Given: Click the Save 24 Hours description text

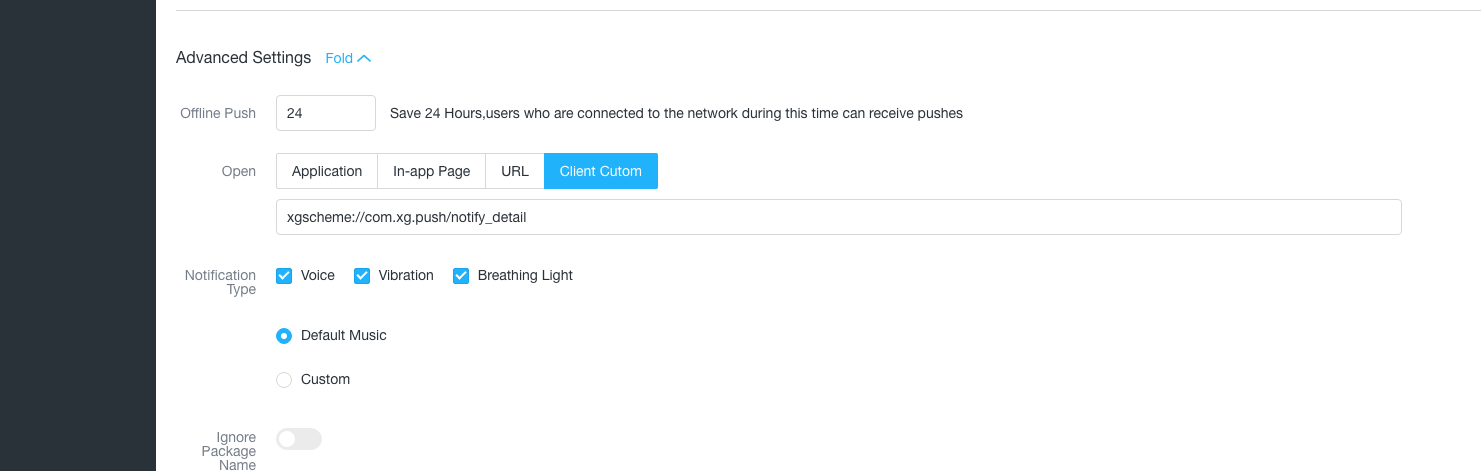Looking at the screenshot, I should (676, 113).
